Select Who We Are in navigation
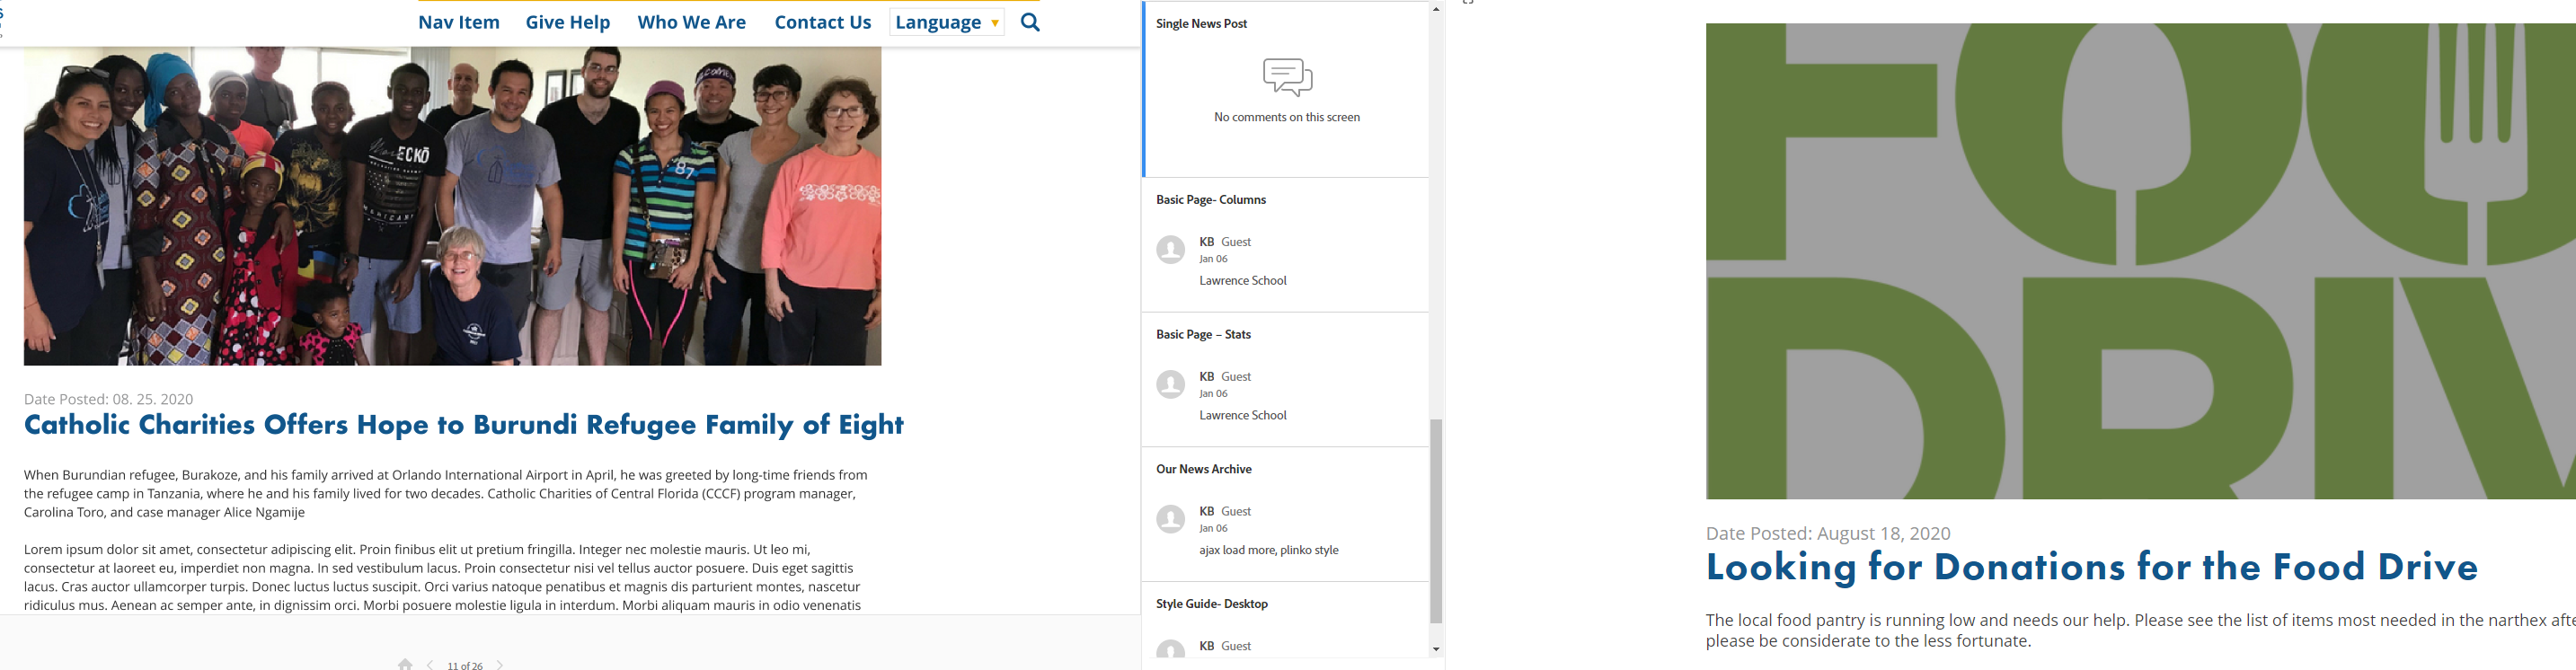This screenshot has width=2576, height=670. point(692,22)
